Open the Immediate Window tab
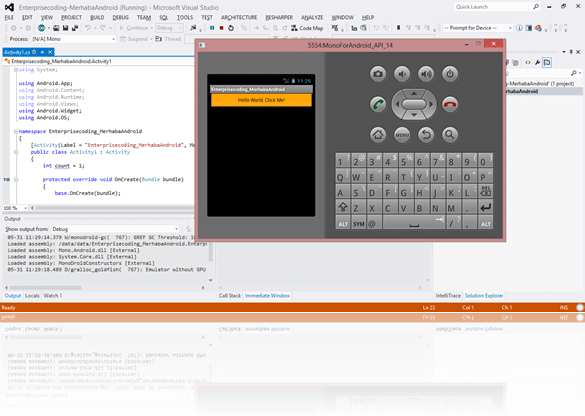The height and width of the screenshot is (416, 585). point(267,295)
